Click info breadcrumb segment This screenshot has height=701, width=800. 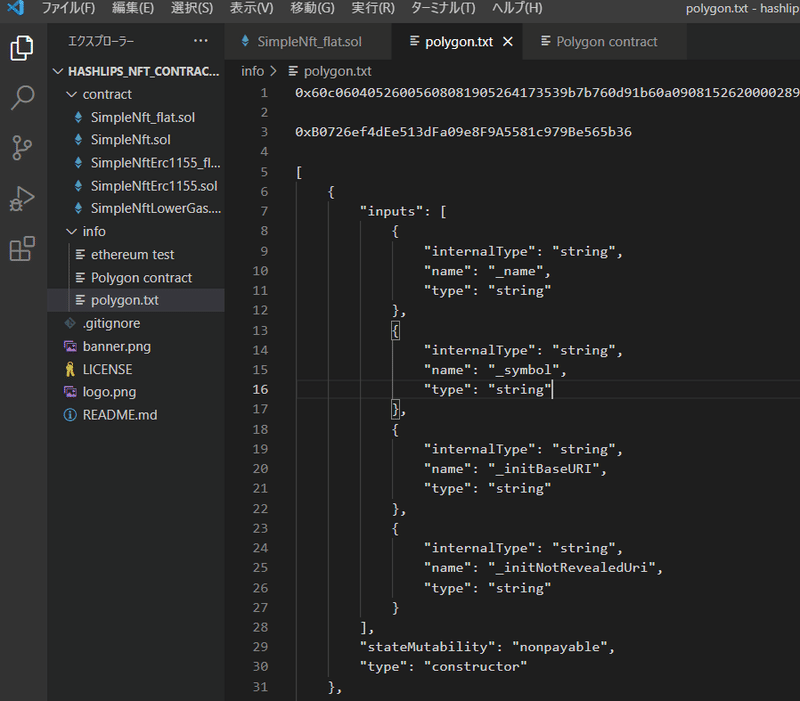(253, 71)
